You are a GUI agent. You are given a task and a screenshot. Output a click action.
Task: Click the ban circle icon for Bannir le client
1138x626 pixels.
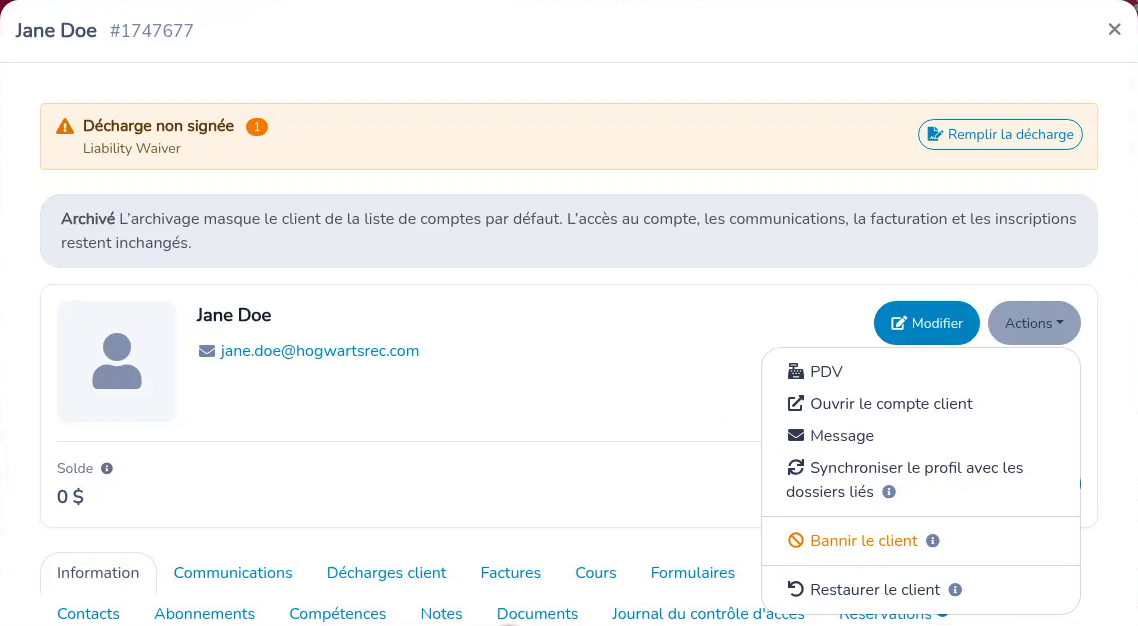point(795,540)
